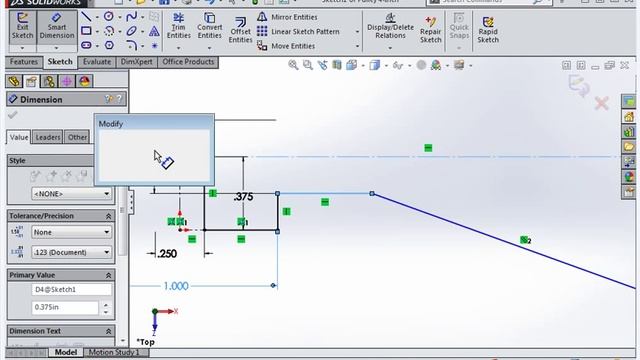Screen dimensions: 640x360
Task: Select the Point sketch tool
Action: (155, 46)
